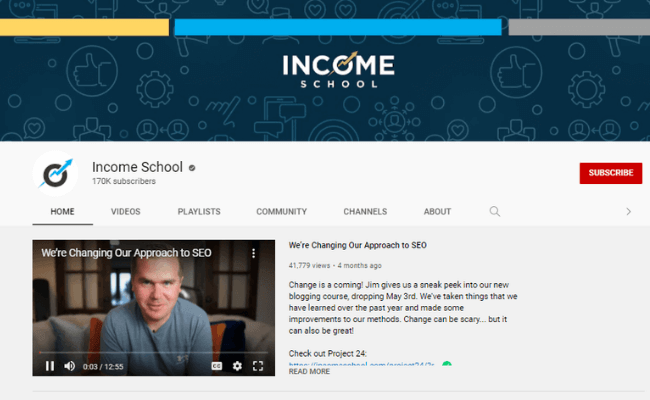
Task: Click the channel search magnifier icon
Action: 495,211
